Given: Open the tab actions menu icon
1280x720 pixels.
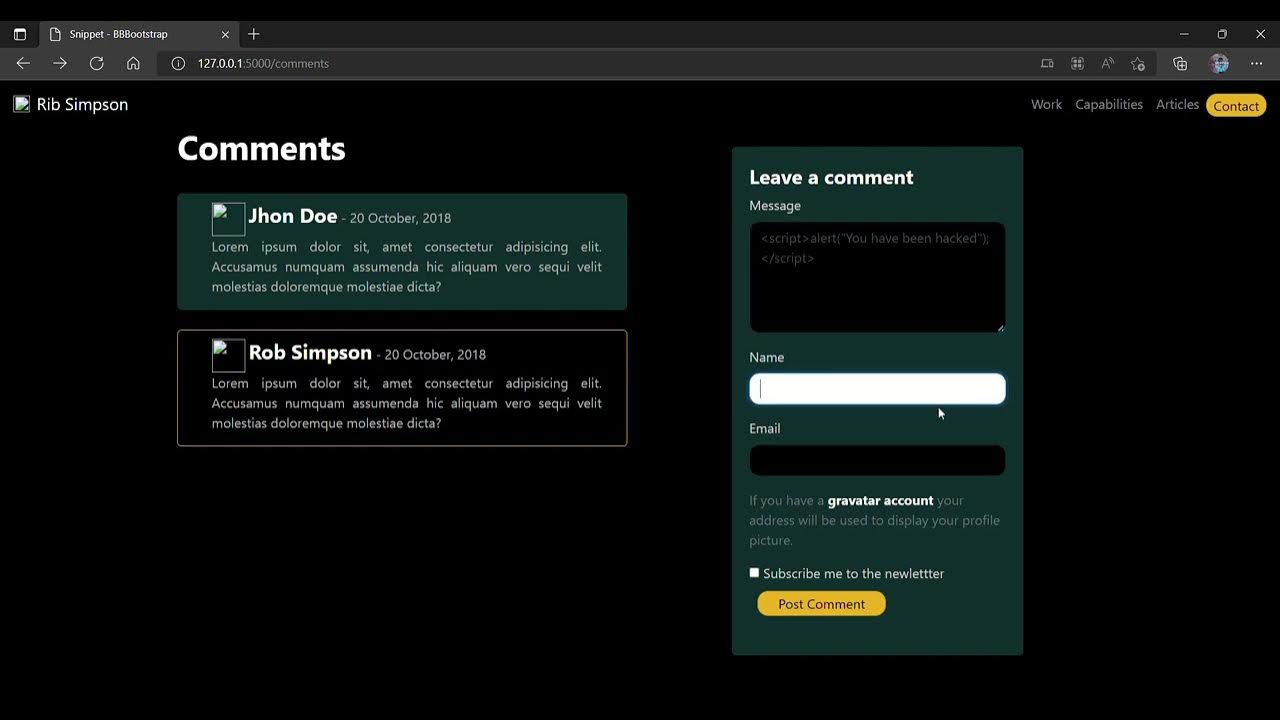Looking at the screenshot, I should (20, 34).
